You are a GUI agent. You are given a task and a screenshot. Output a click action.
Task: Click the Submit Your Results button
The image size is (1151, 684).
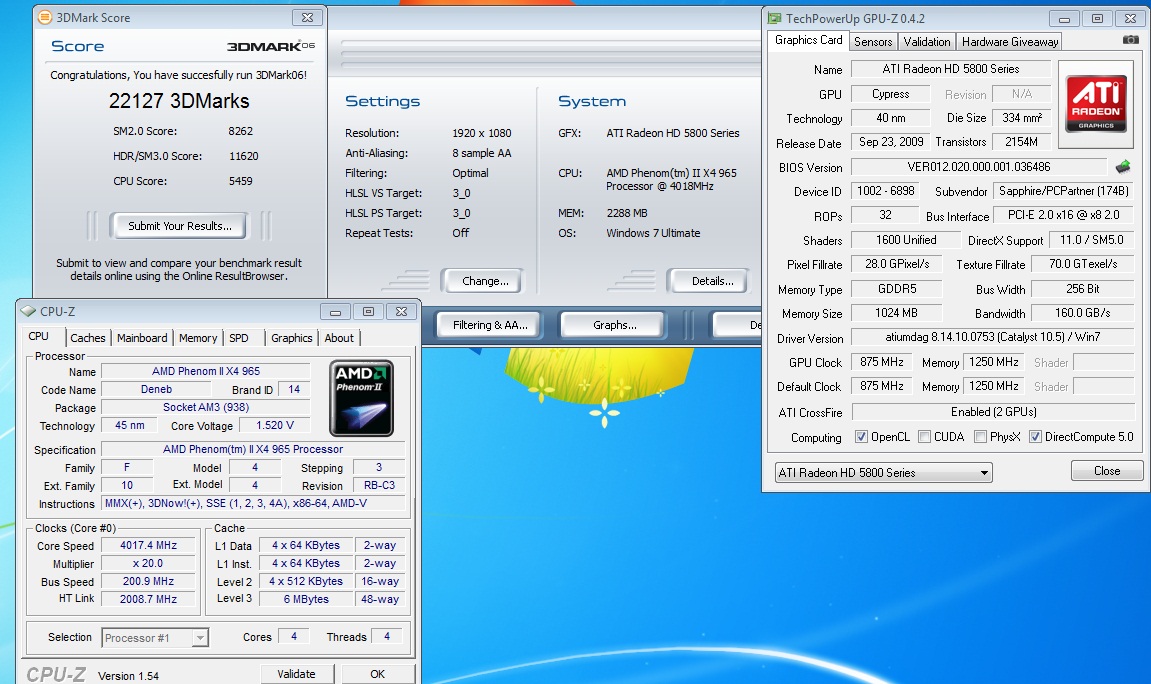[180, 226]
